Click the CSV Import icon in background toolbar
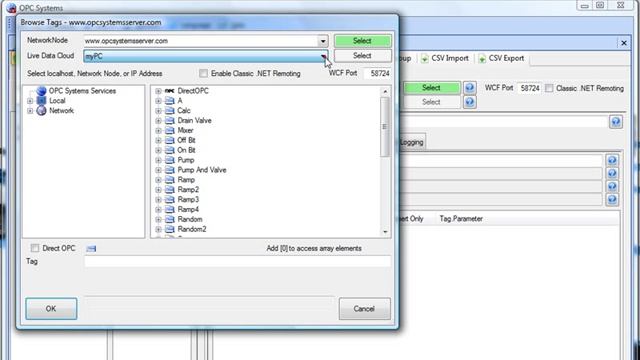Screen dimensions: 640x360 [x=424, y=58]
